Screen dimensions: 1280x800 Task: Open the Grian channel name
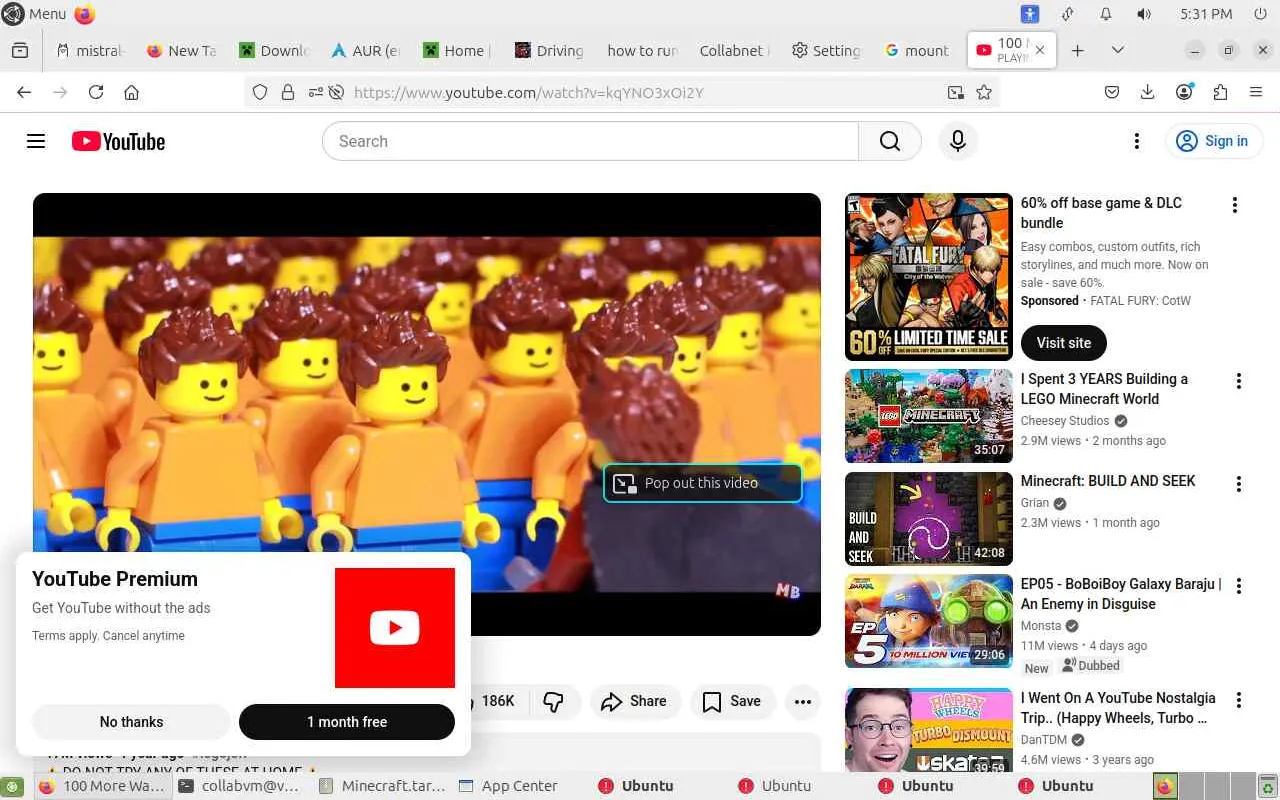point(1035,503)
